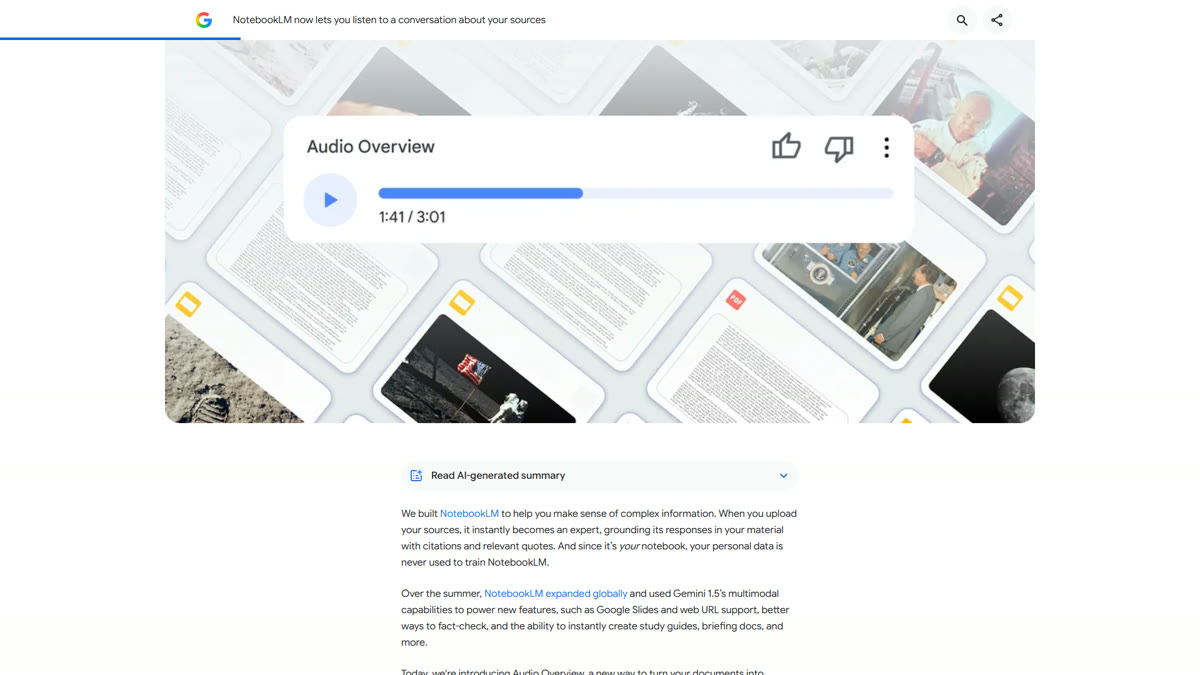Screen dimensions: 1200x675
Task: Play the Audio Overview
Action: point(330,200)
